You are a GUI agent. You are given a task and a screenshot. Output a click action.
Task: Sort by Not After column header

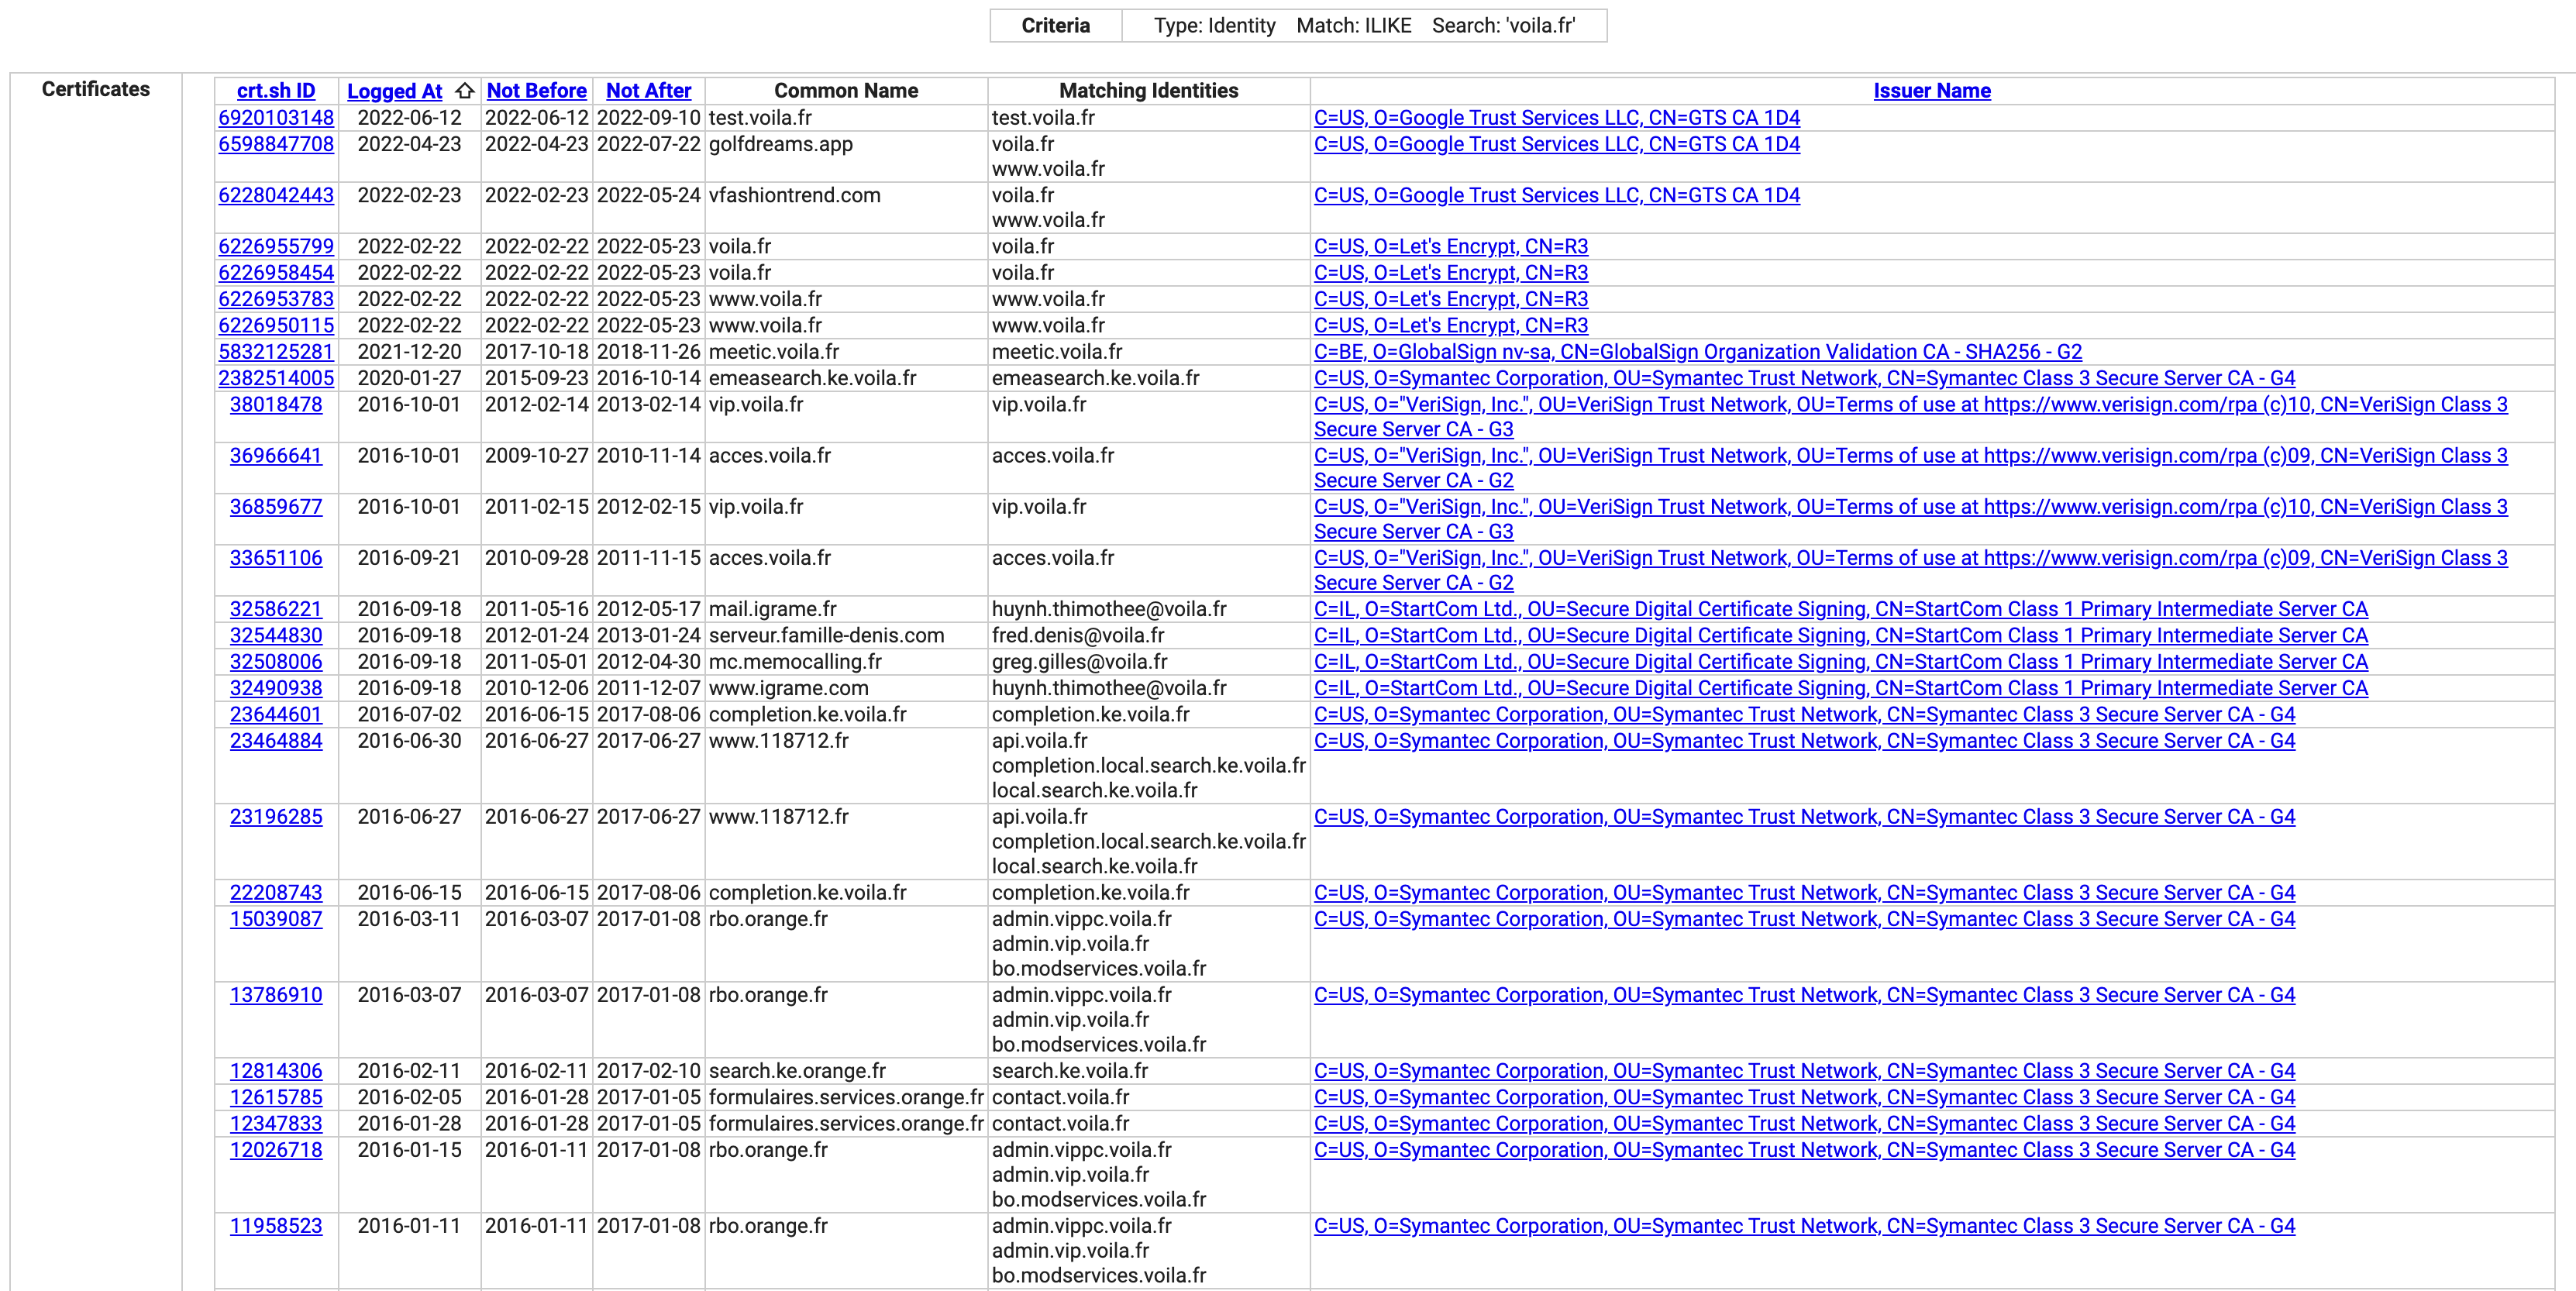(x=648, y=91)
